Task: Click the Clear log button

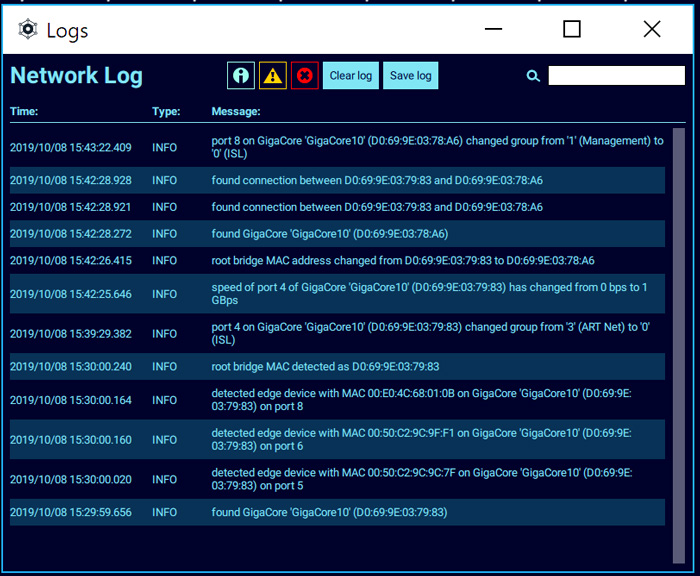Action: pyautogui.click(x=350, y=75)
